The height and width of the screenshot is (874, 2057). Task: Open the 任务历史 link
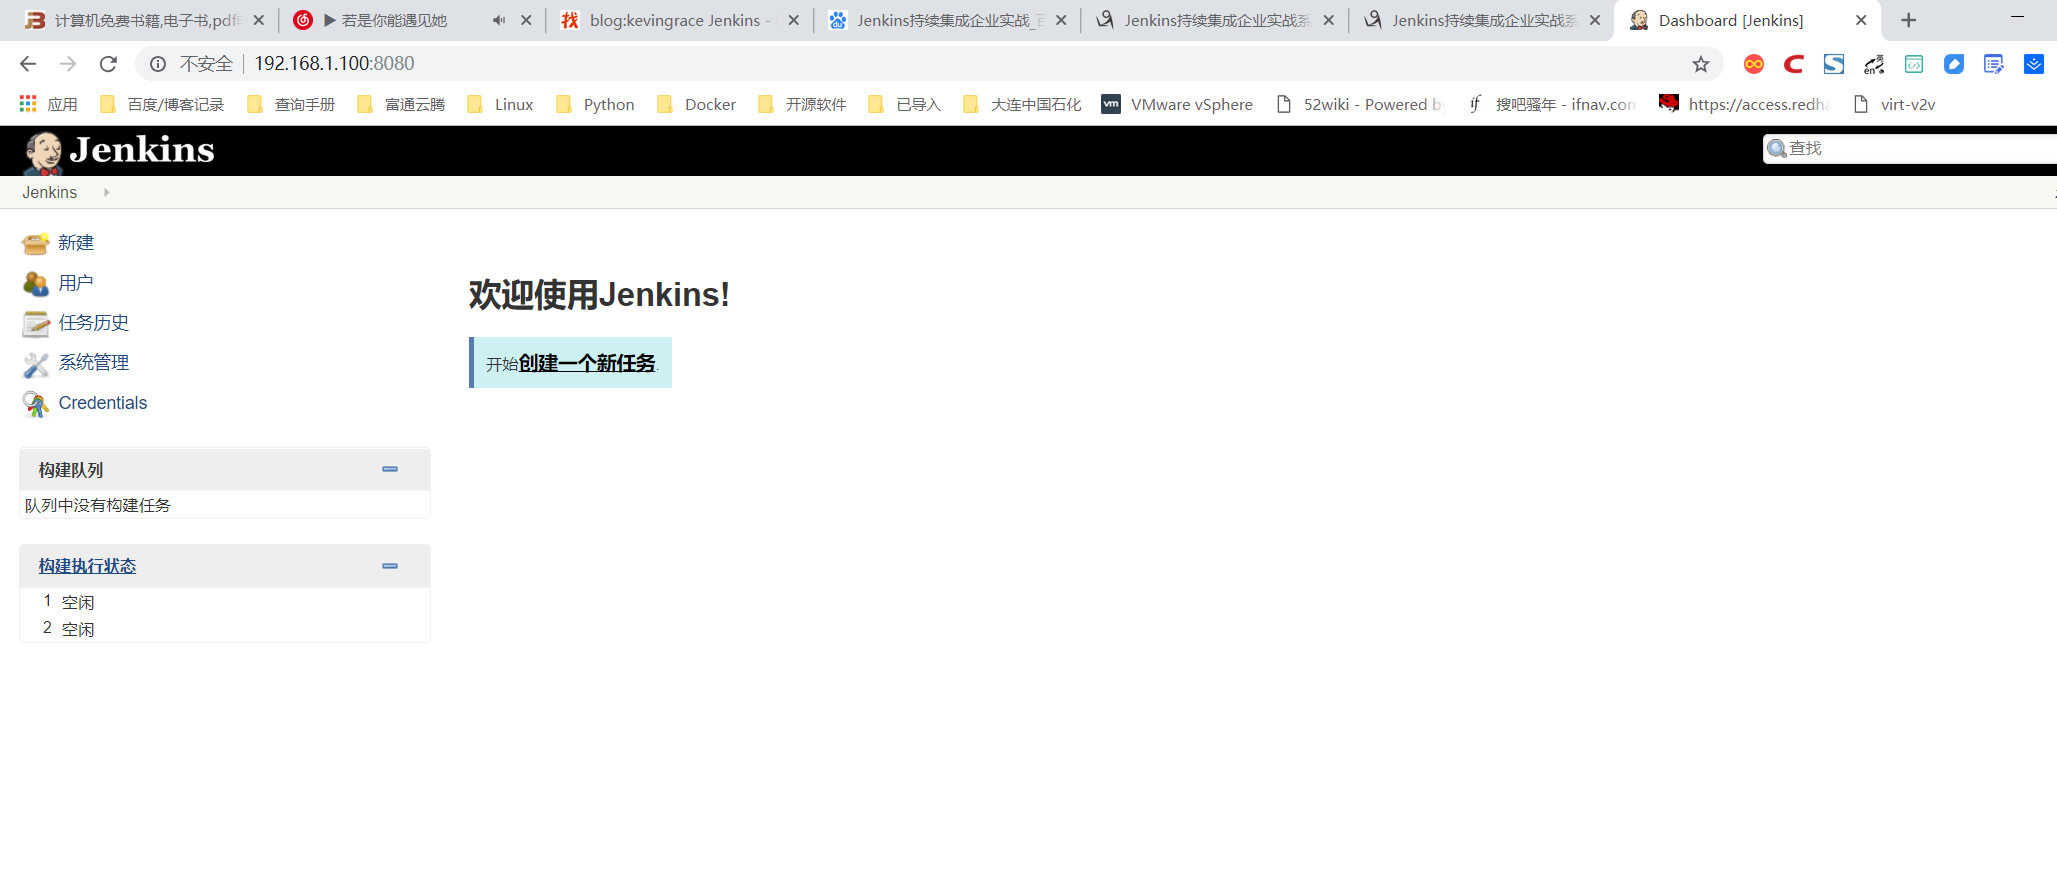[94, 323]
